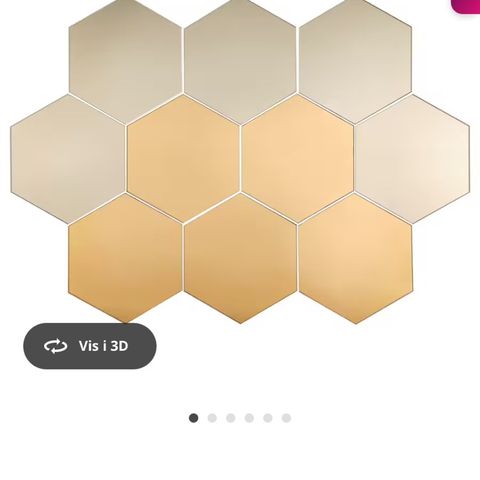Image resolution: width=480 pixels, height=480 pixels.
Task: Go to the second image dot
Action: coord(212,418)
